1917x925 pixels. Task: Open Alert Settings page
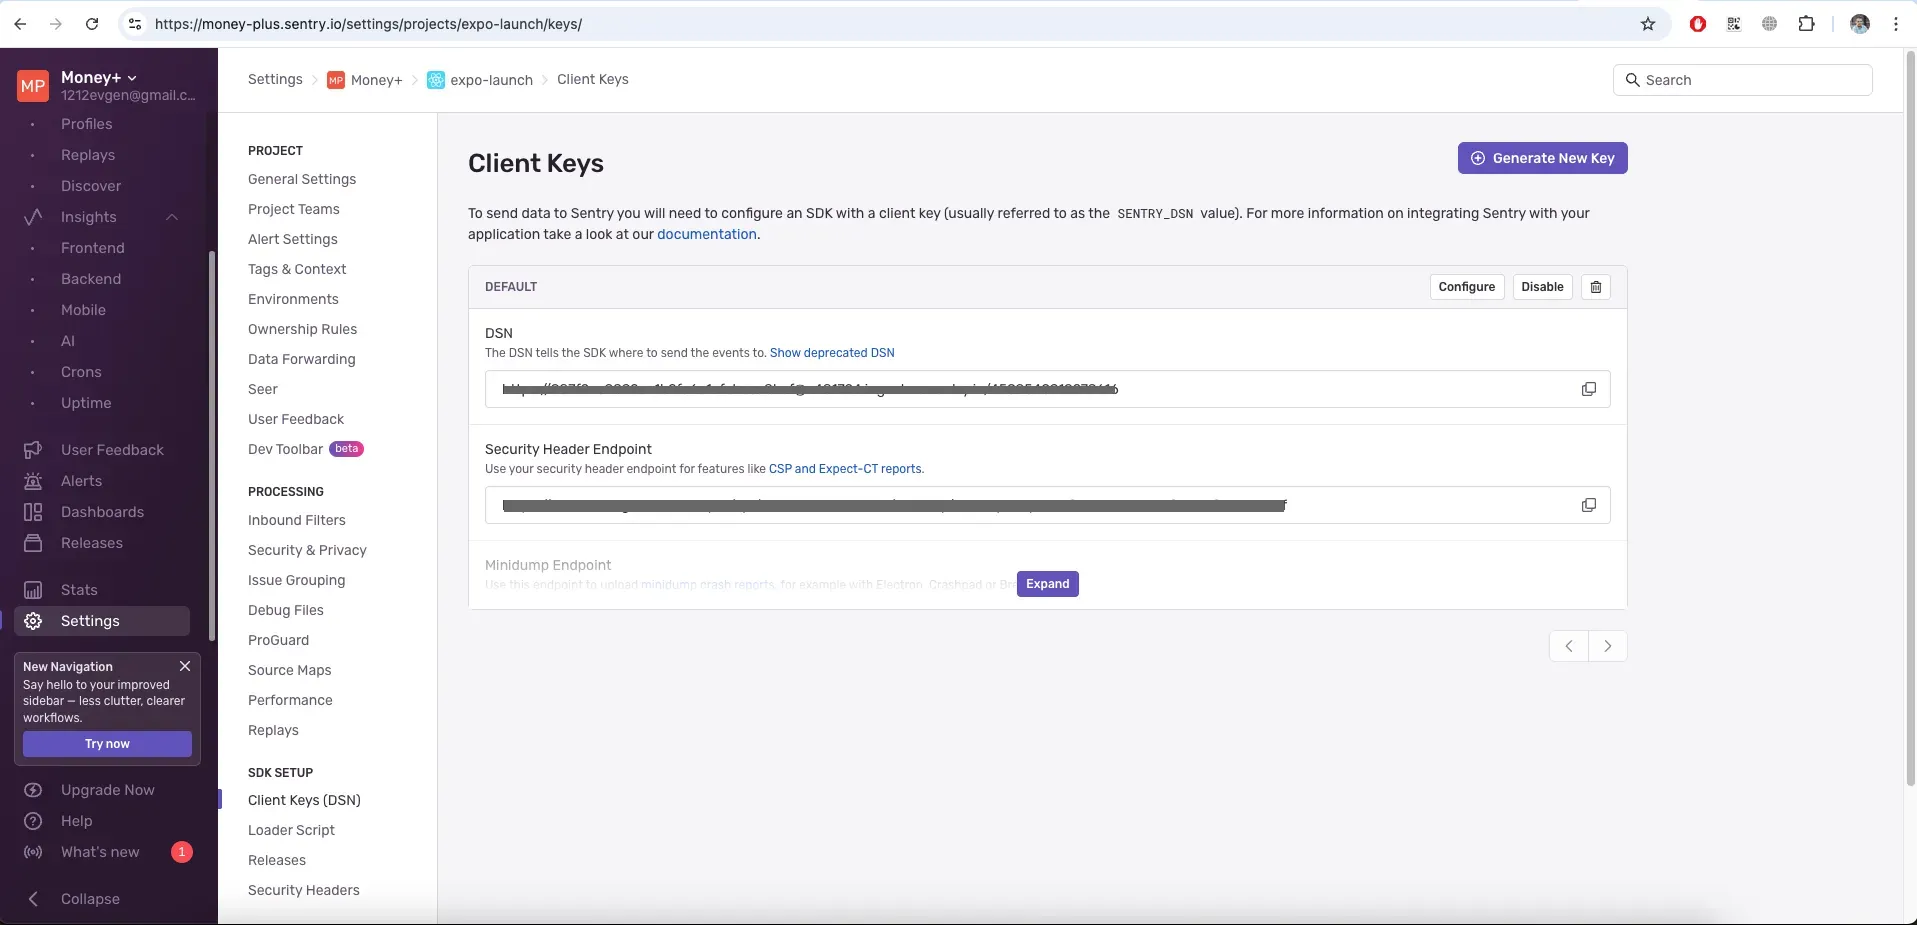click(x=293, y=239)
